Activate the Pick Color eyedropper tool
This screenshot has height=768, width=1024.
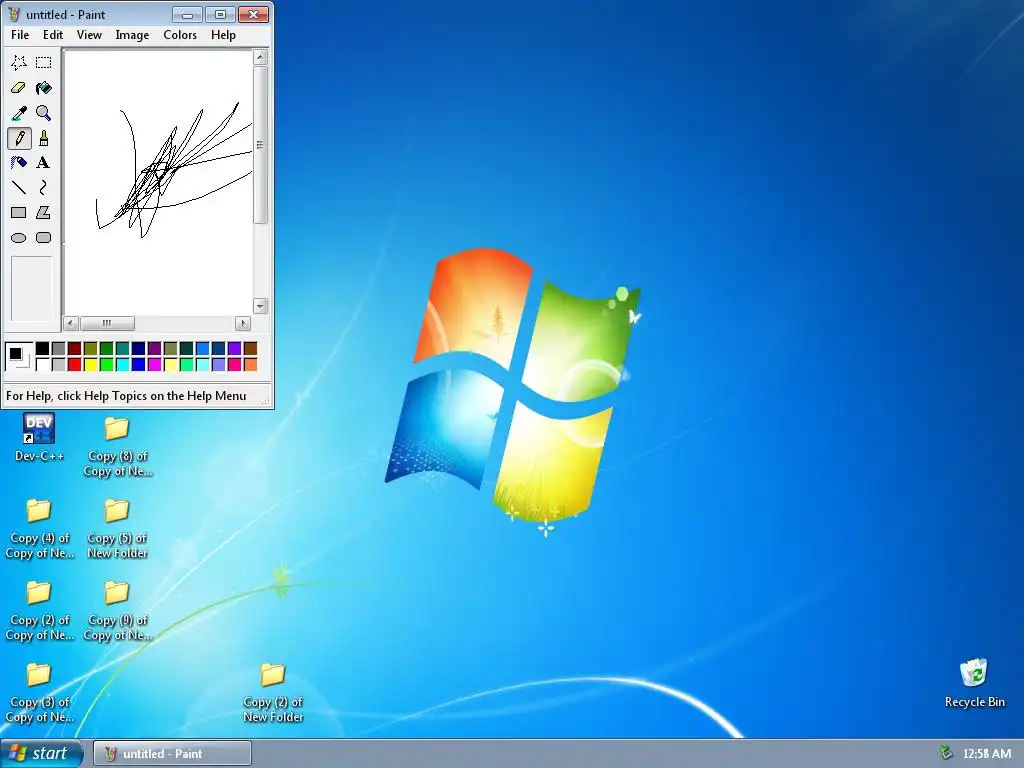click(18, 113)
